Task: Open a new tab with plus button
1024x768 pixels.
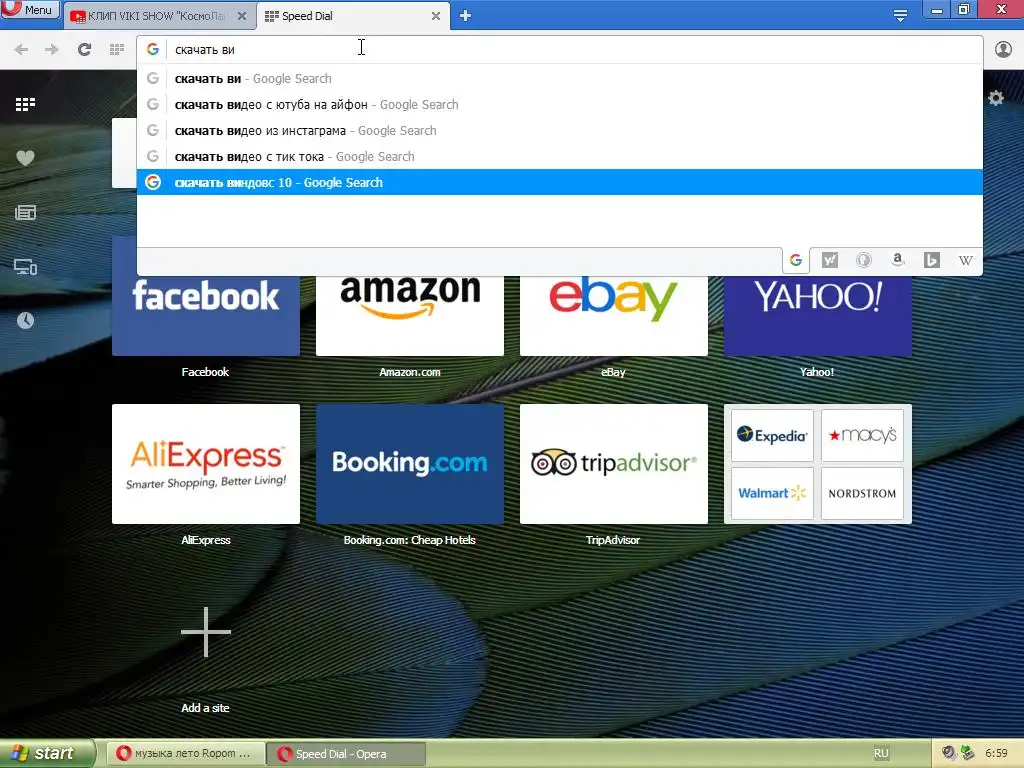Action: pyautogui.click(x=465, y=15)
